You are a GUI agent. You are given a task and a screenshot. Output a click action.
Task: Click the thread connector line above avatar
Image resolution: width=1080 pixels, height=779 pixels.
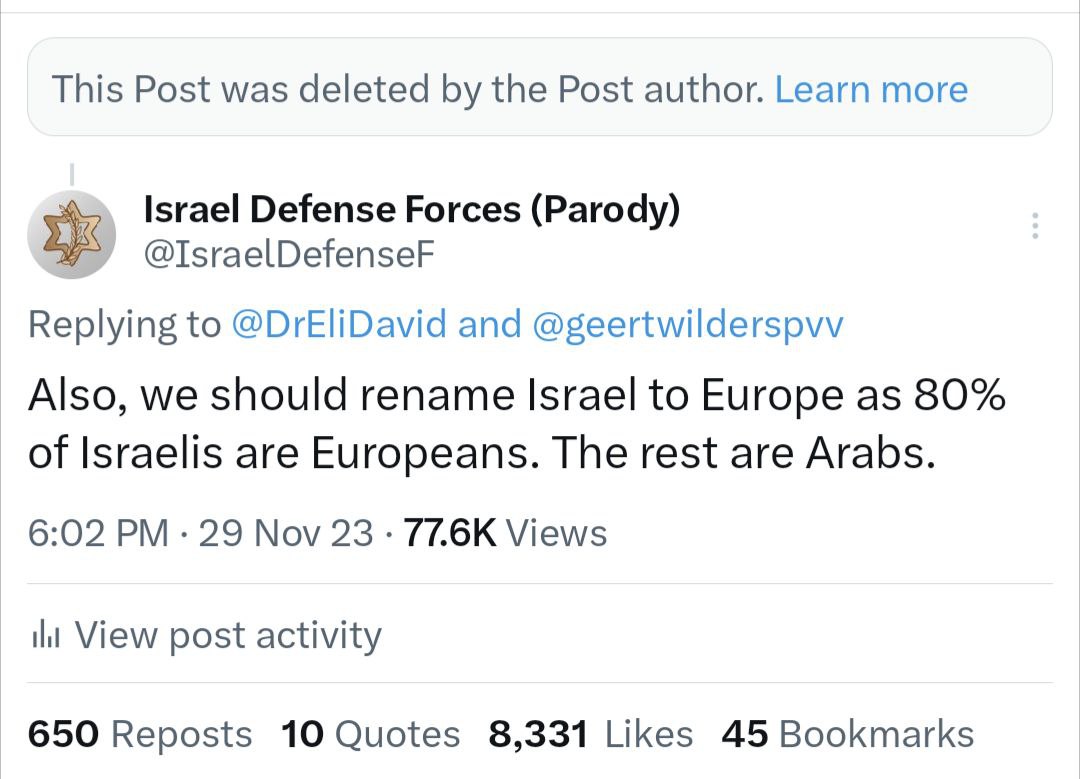(x=71, y=173)
